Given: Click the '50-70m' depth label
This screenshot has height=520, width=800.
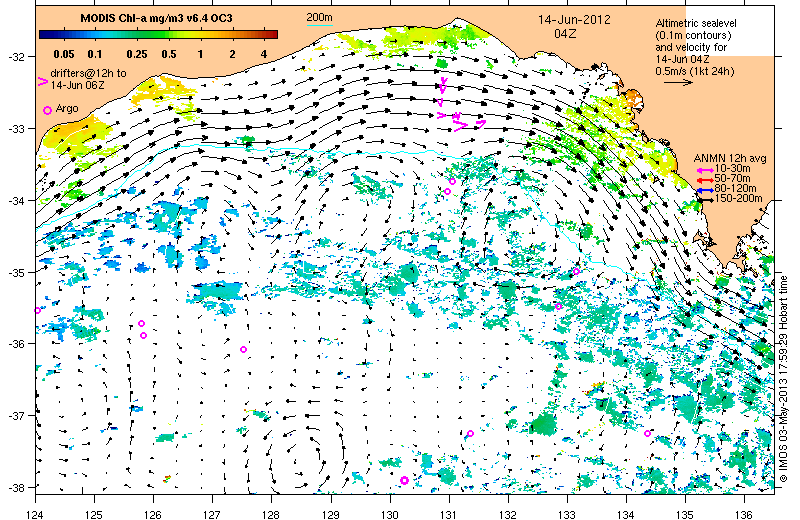Looking at the screenshot, I should tap(732, 179).
